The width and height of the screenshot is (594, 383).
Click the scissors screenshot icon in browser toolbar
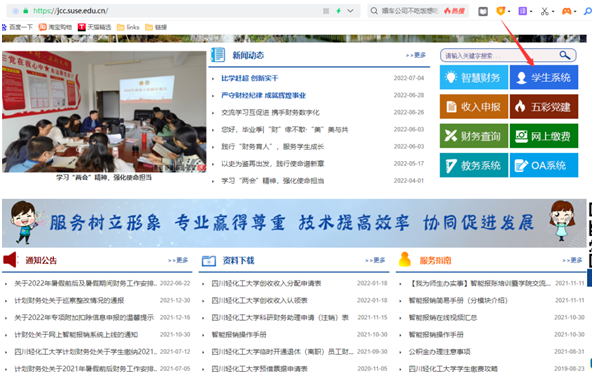click(x=544, y=11)
